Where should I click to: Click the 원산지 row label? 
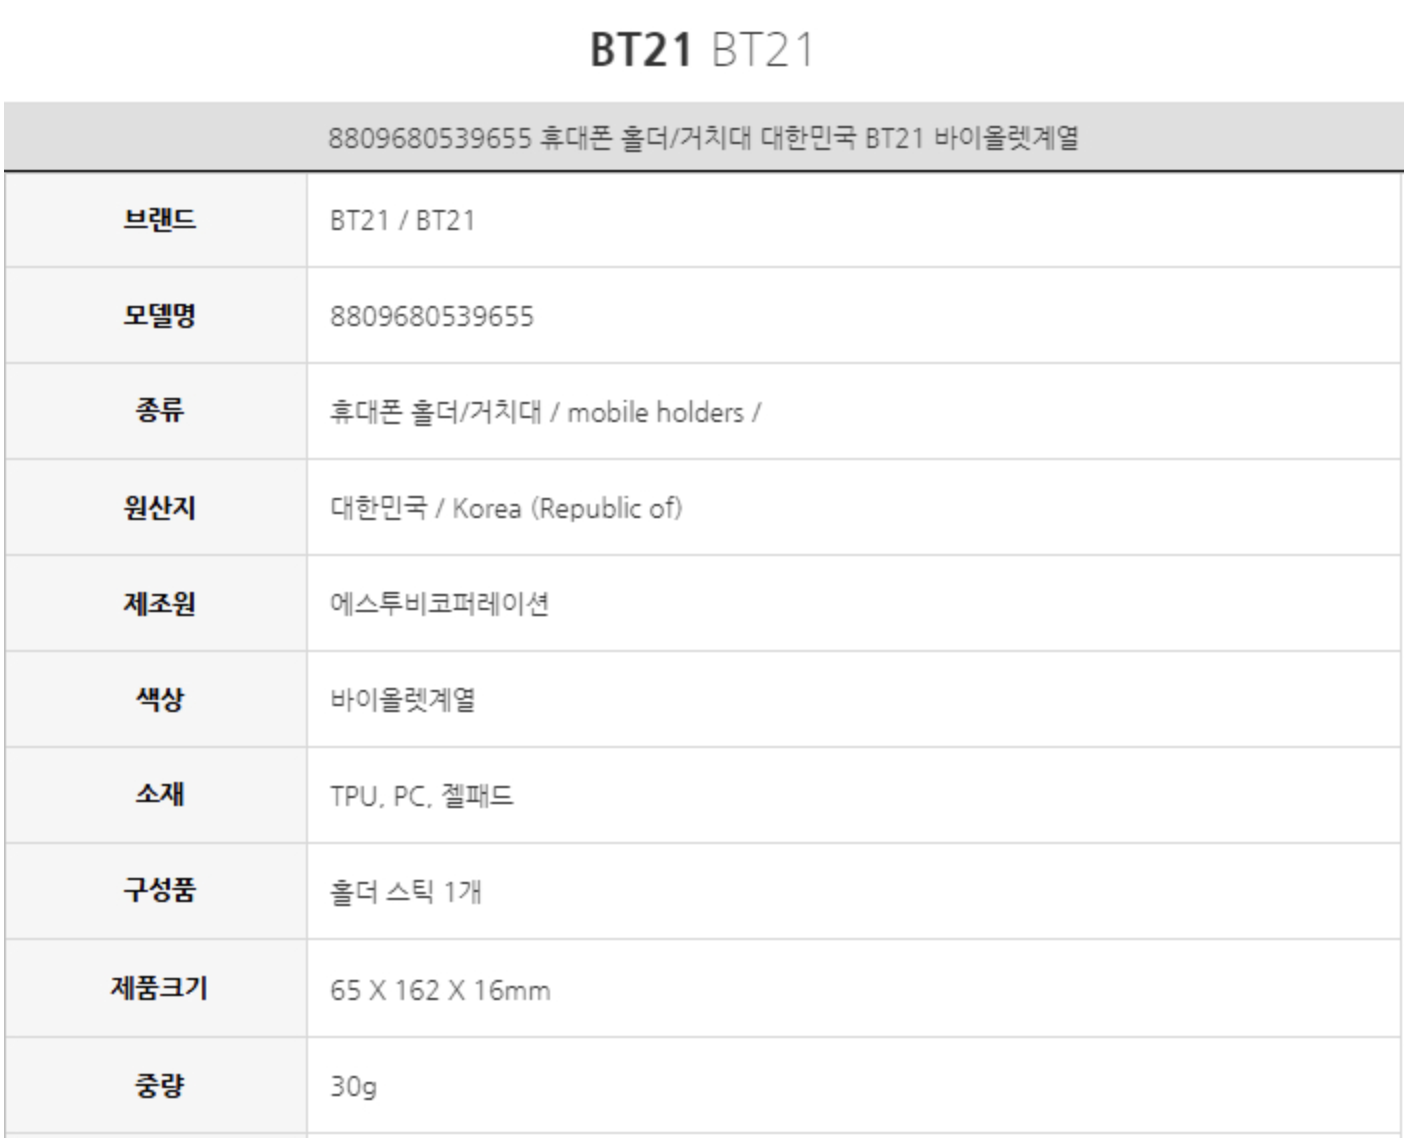point(159,507)
